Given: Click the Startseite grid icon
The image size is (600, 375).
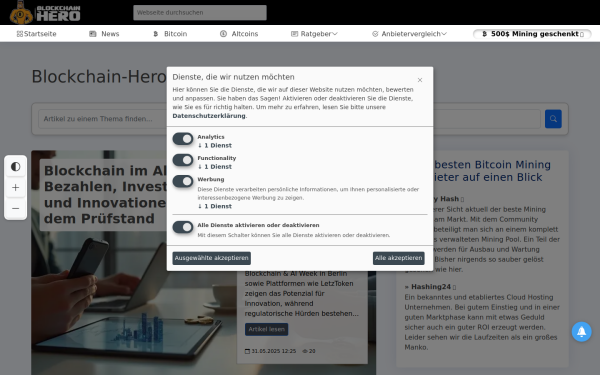Looking at the screenshot, I should [x=20, y=34].
